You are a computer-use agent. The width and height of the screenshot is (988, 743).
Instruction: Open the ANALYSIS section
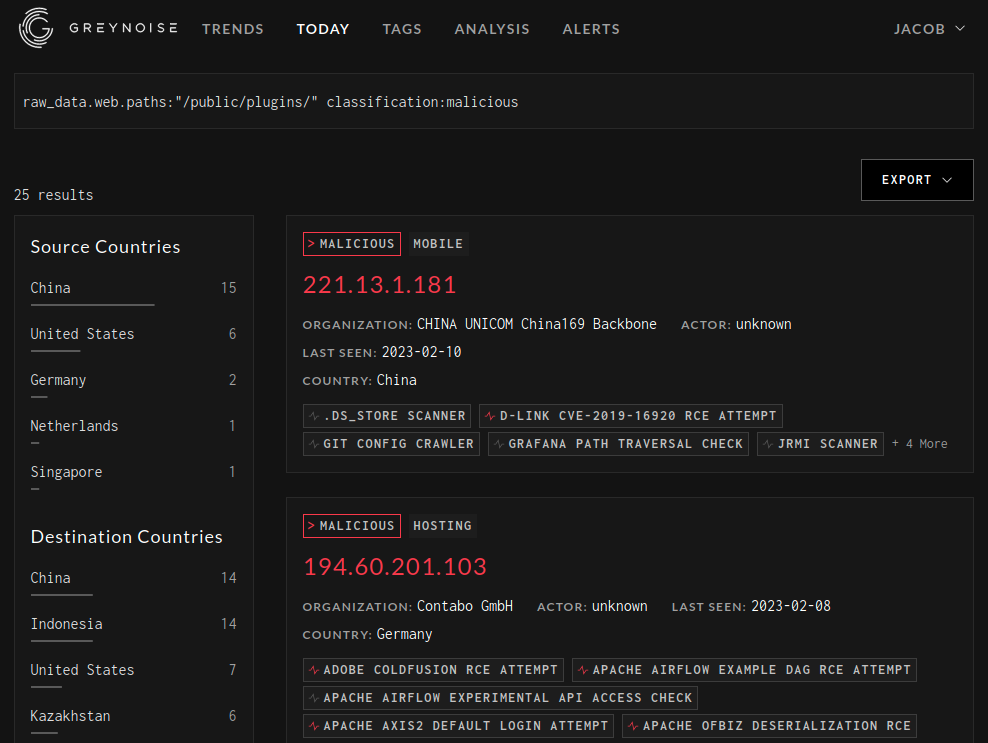tap(491, 29)
